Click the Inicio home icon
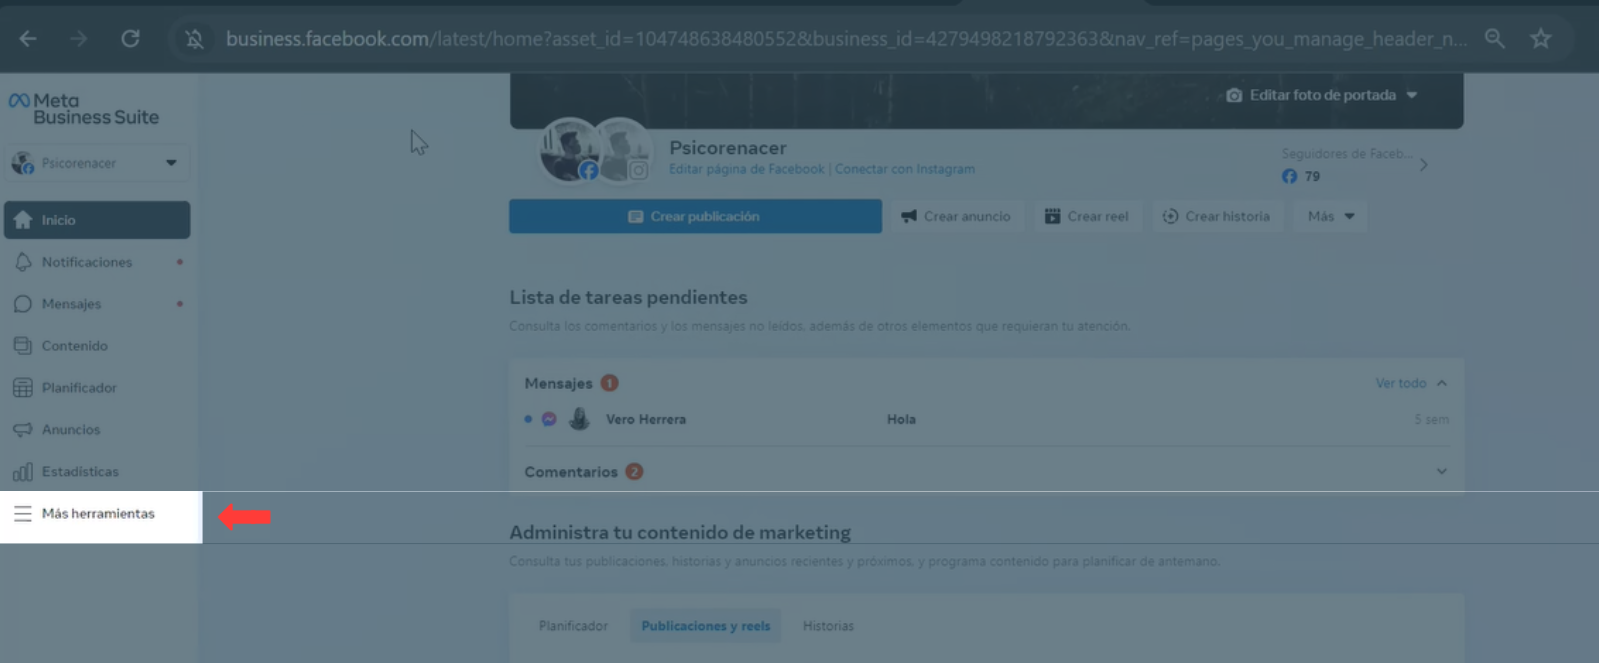The width and height of the screenshot is (1599, 663). pos(23,220)
